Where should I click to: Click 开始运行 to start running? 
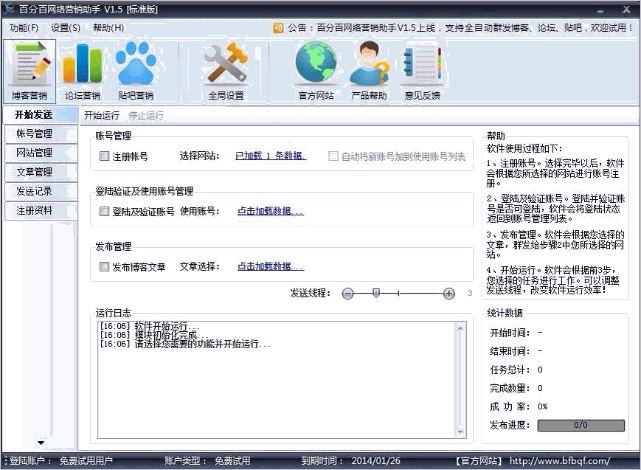tap(102, 116)
